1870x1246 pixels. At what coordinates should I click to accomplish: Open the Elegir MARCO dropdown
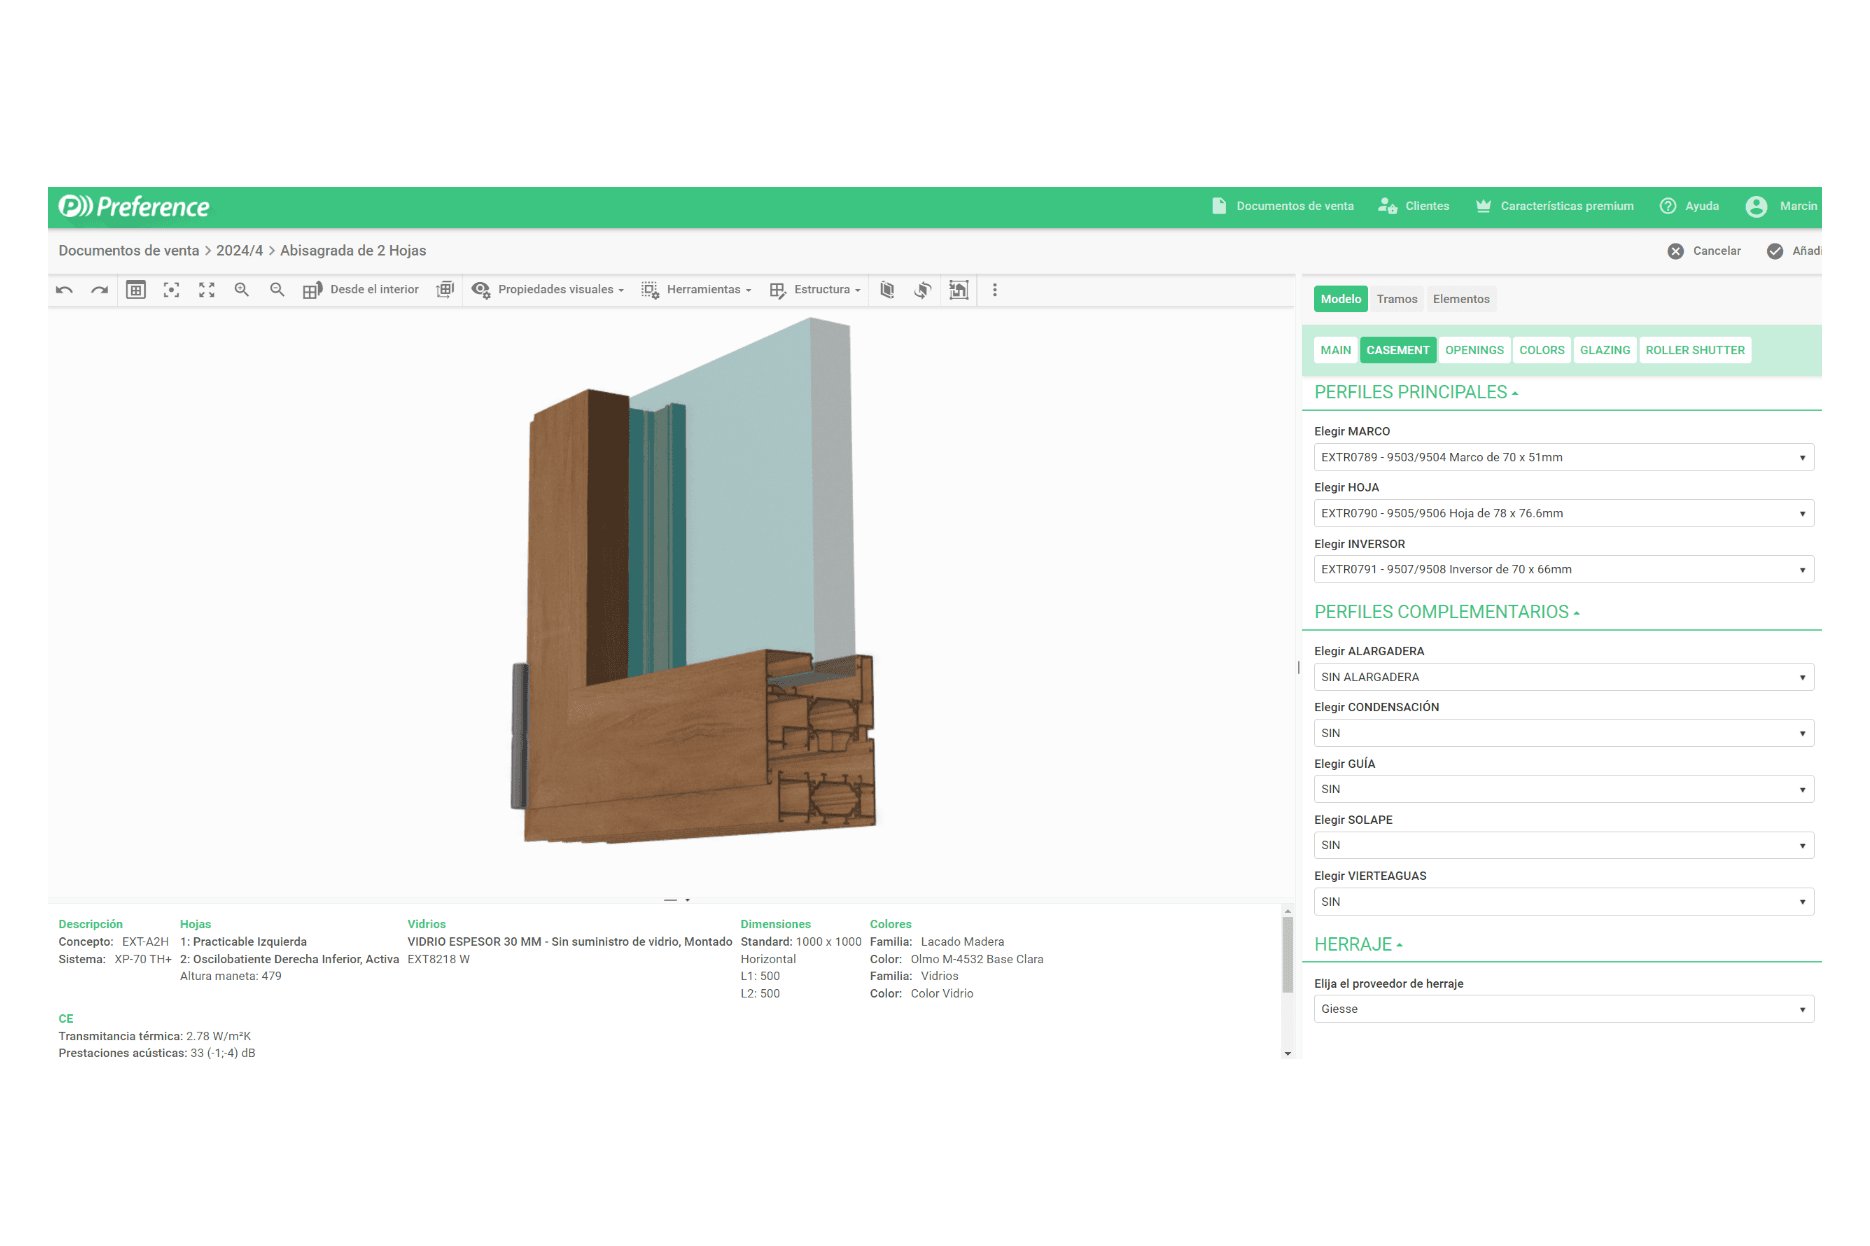[1562, 458]
